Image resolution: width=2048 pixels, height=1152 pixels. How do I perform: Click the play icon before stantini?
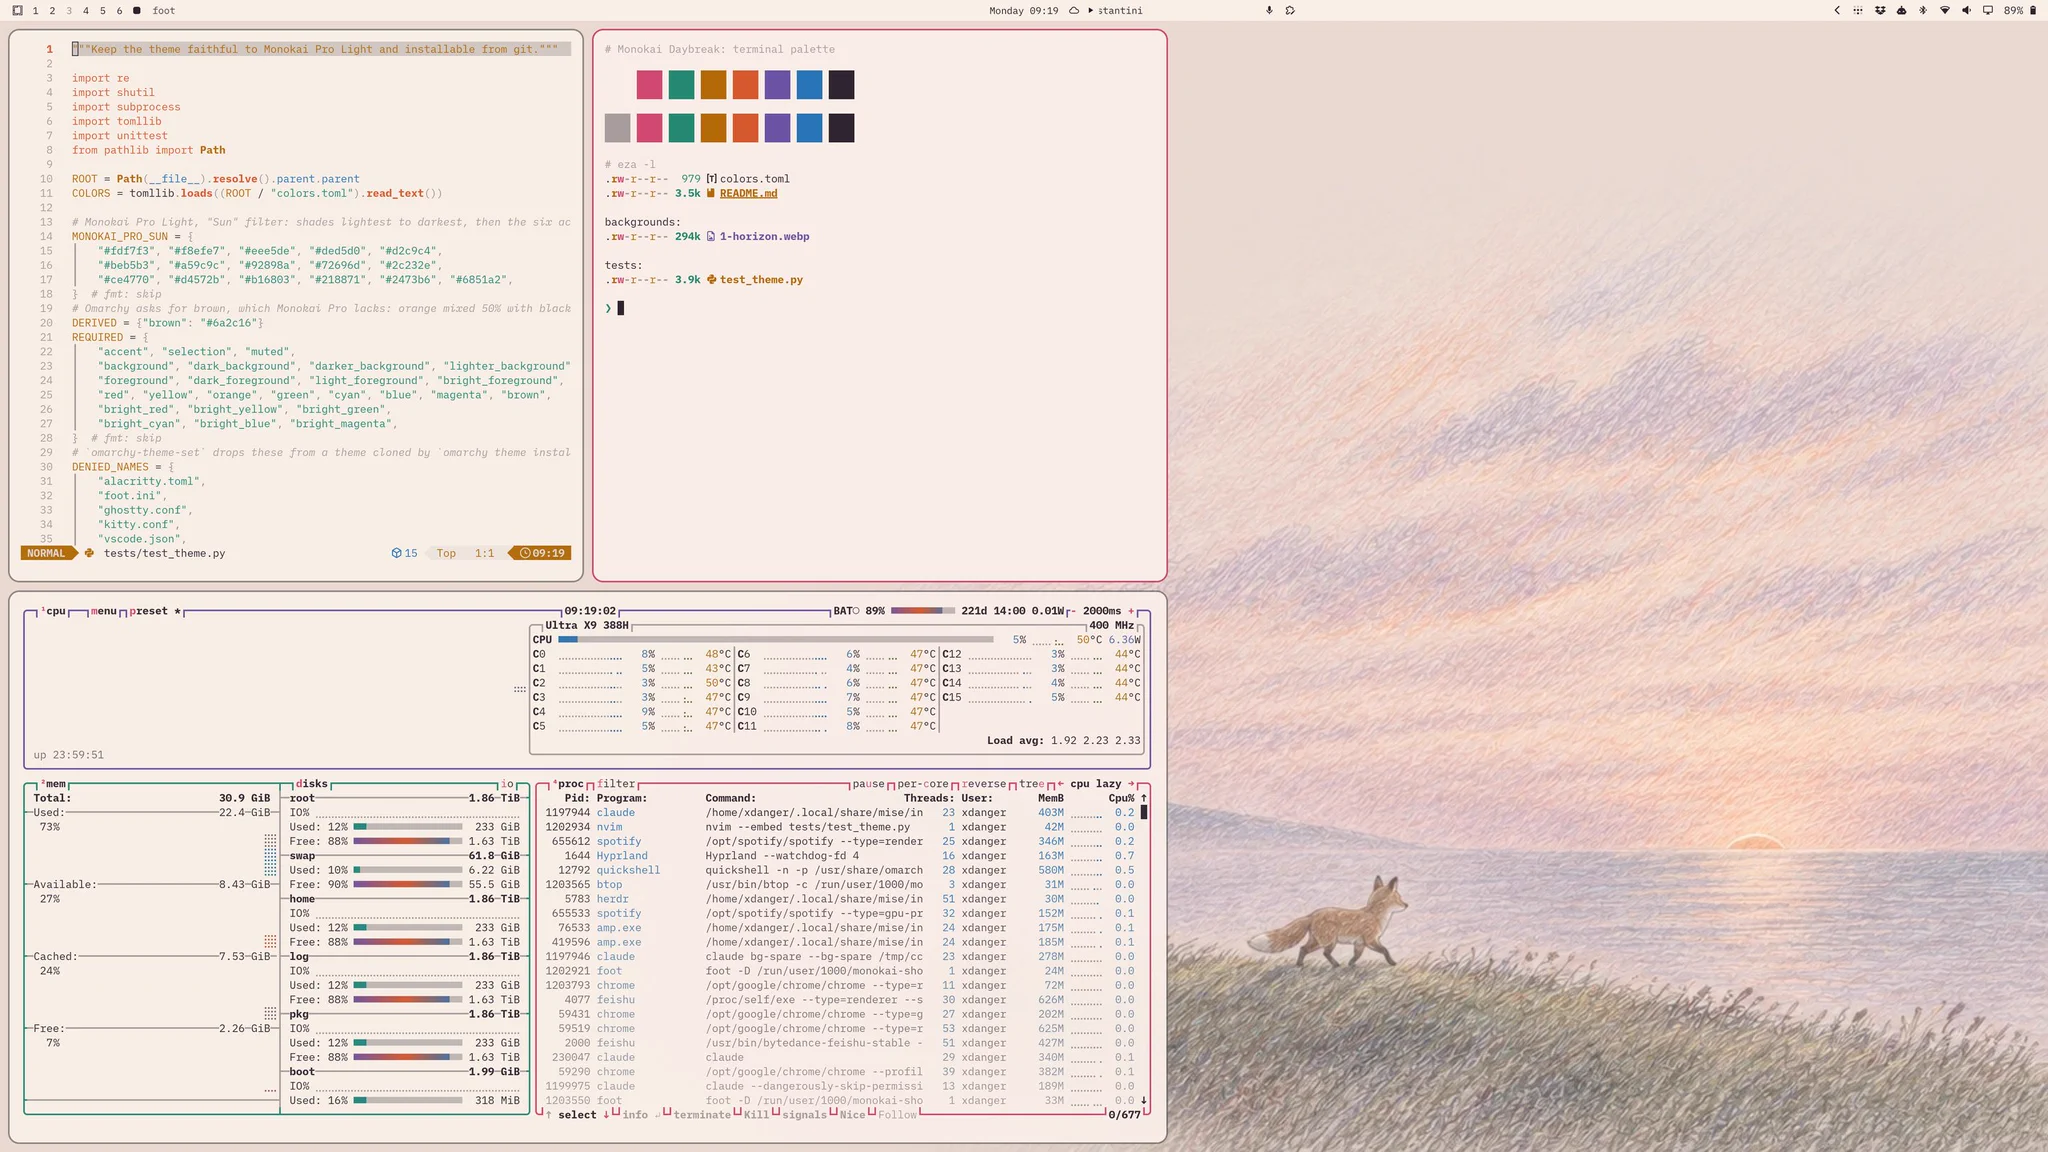pyautogui.click(x=1090, y=11)
